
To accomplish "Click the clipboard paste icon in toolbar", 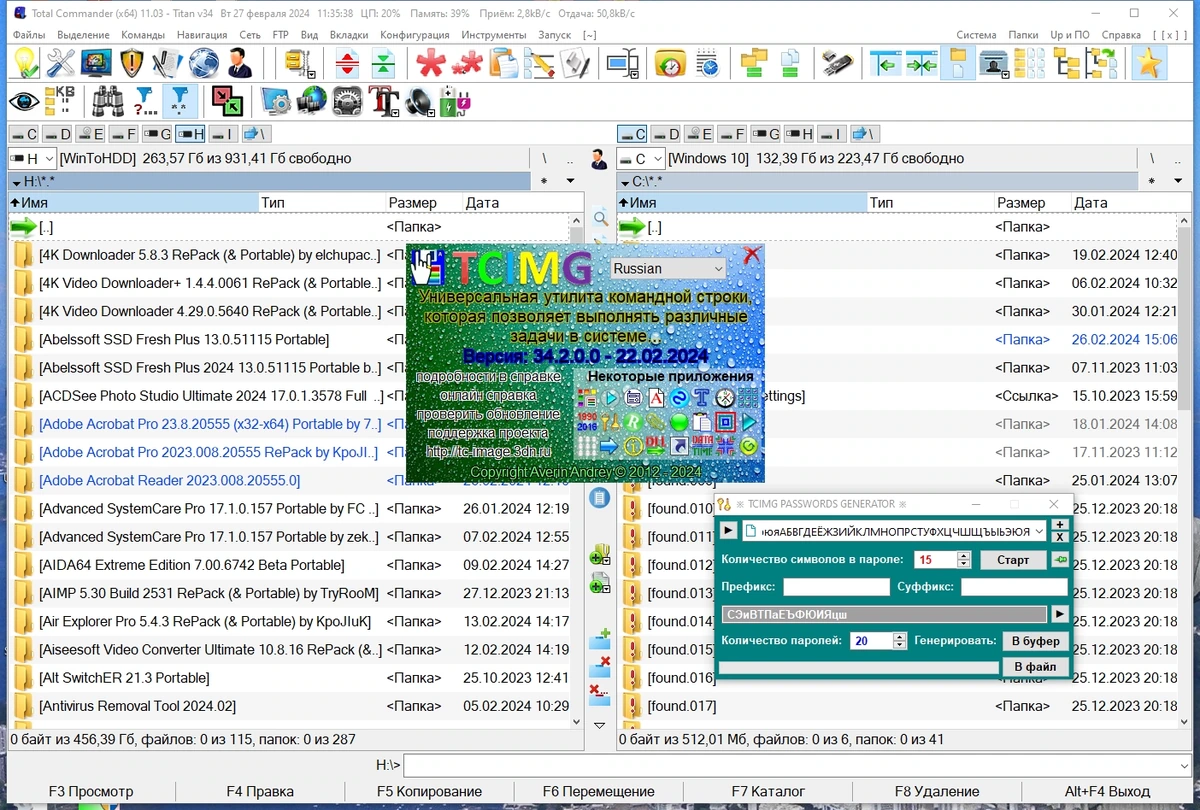I will tap(503, 64).
